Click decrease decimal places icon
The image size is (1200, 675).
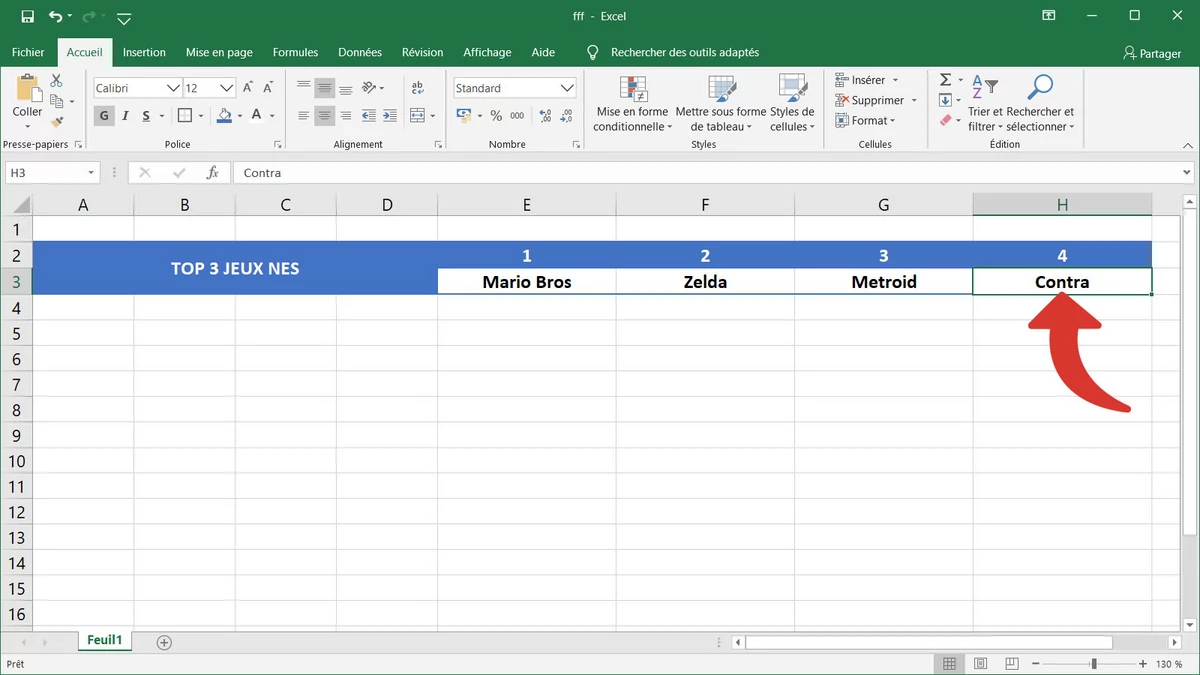(x=567, y=116)
